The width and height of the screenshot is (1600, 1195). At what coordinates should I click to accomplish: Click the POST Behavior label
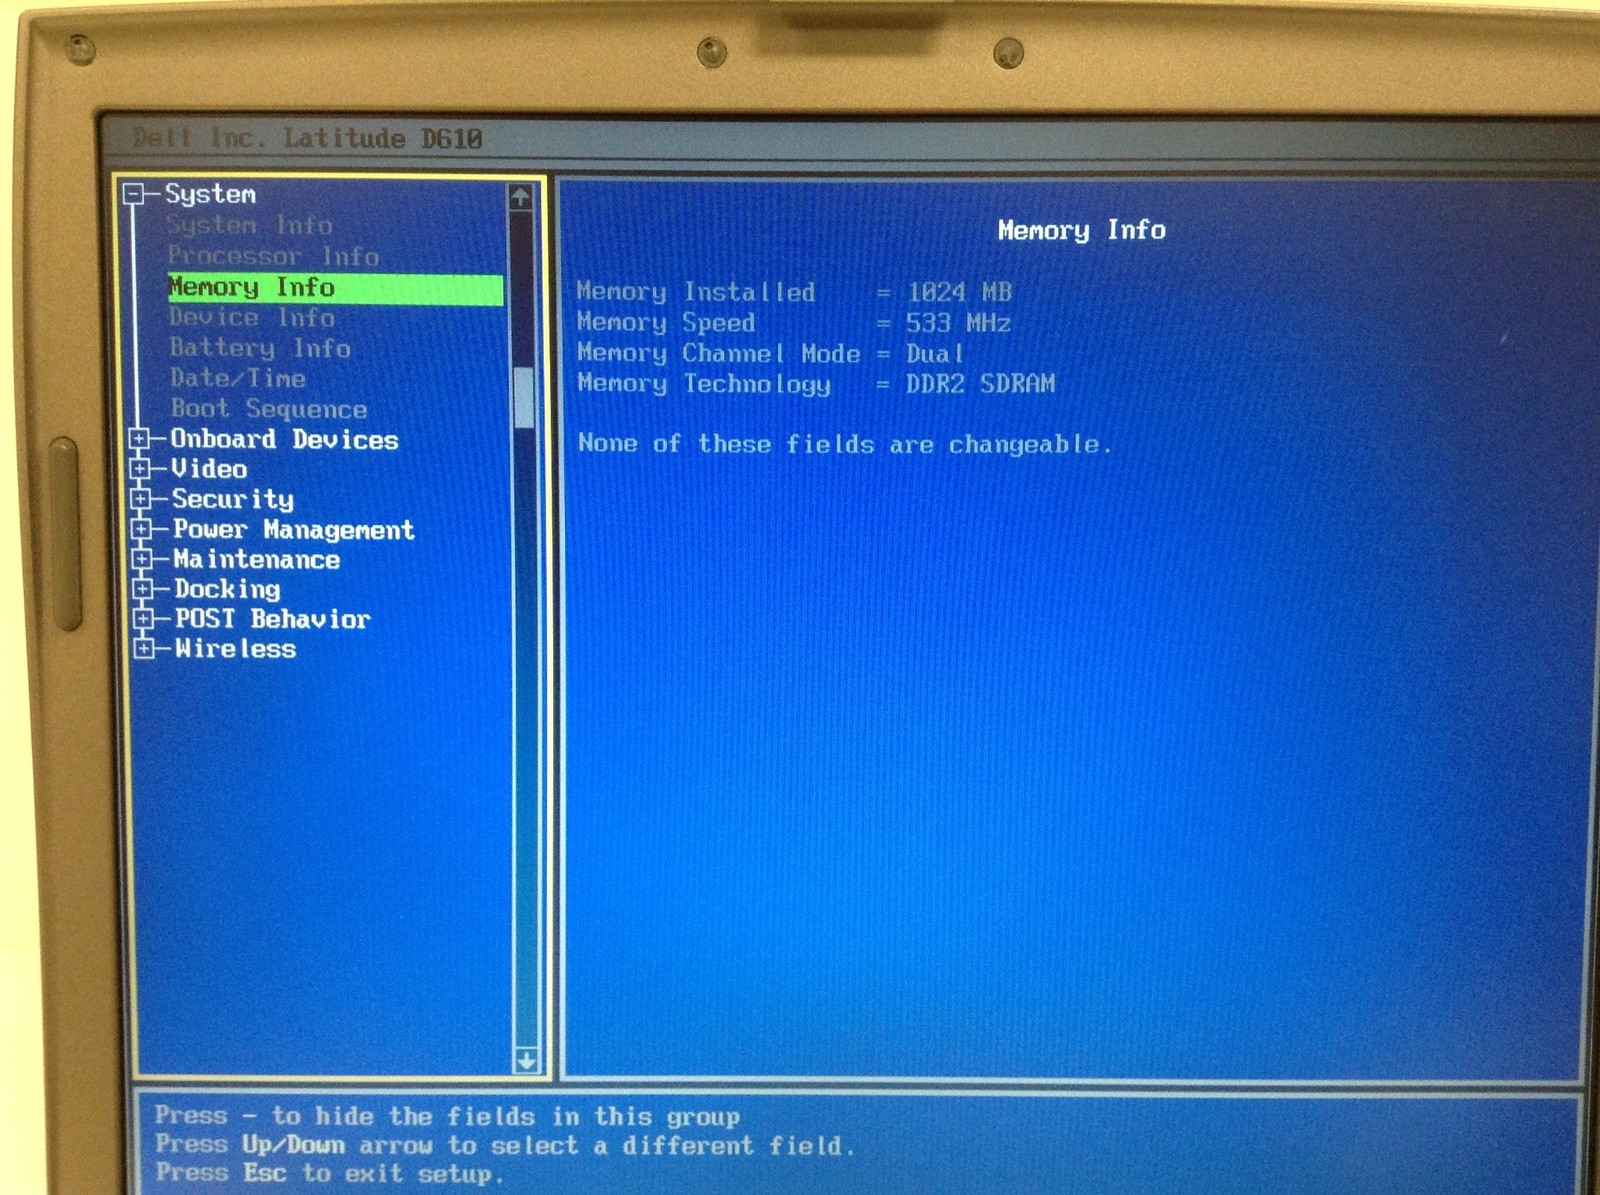pos(273,619)
